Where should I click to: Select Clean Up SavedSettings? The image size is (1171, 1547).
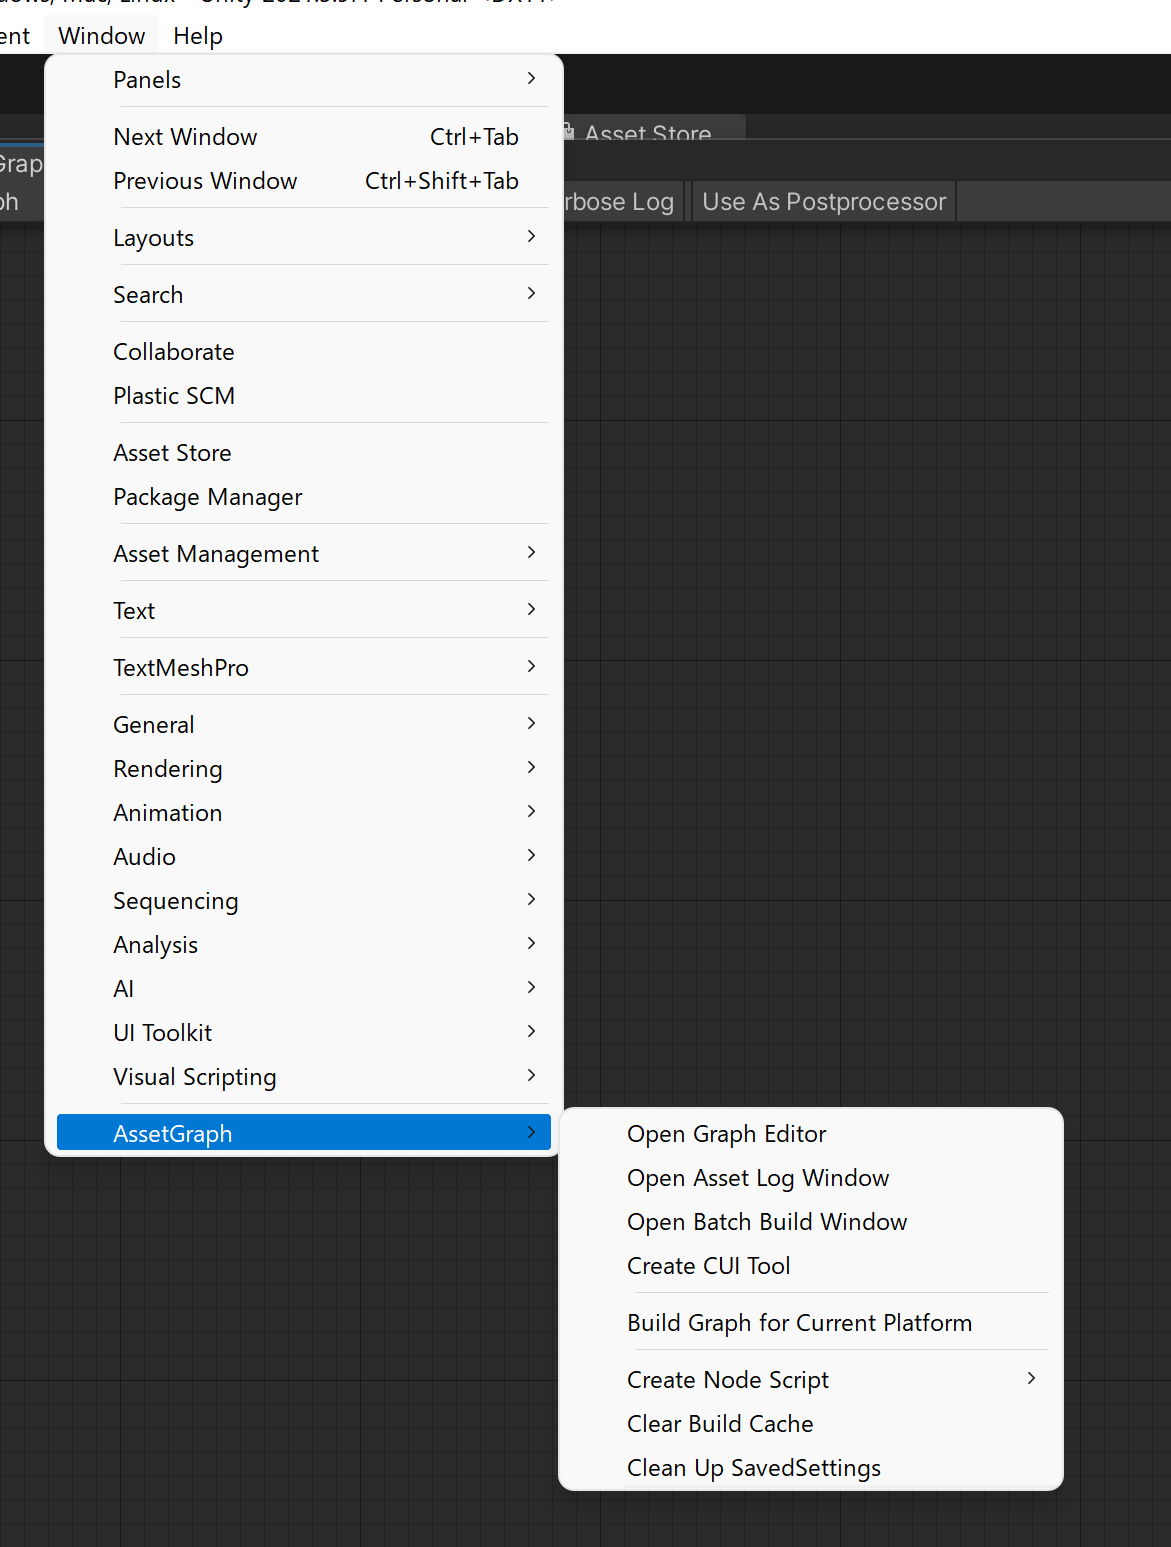811,1468
